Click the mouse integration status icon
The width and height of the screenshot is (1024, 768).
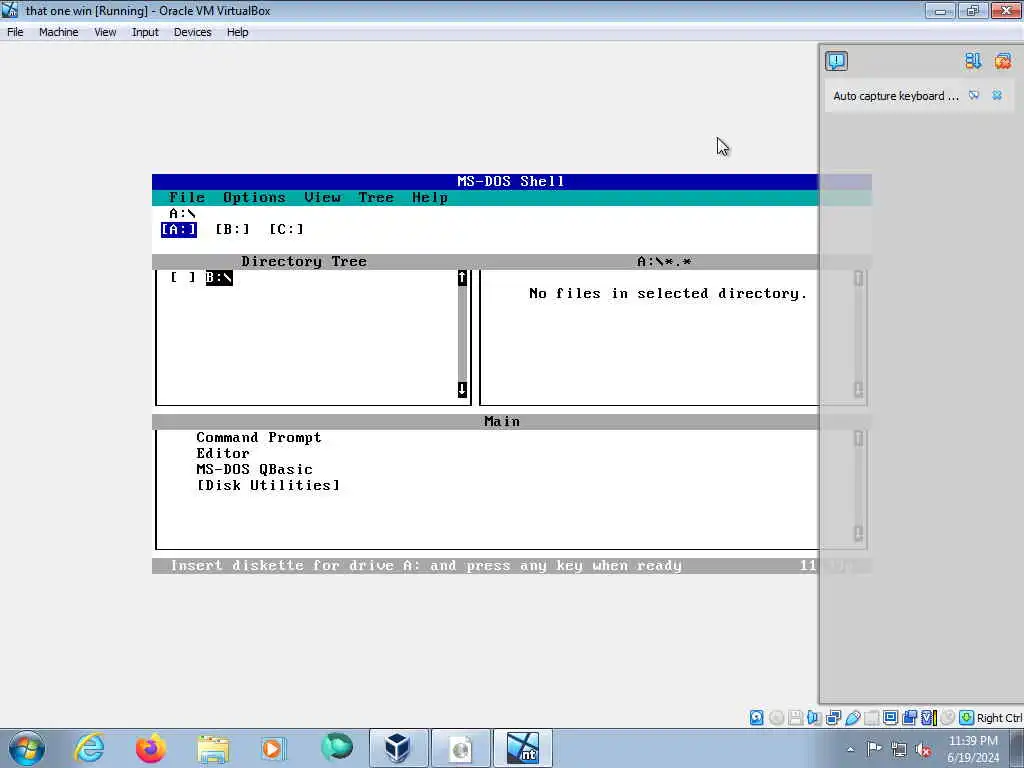point(948,718)
